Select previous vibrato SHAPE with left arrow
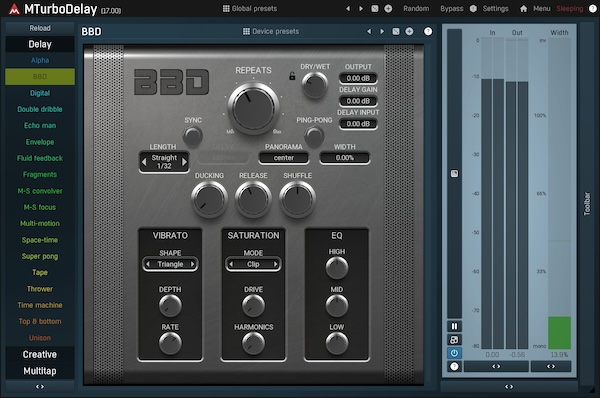The image size is (600, 398). coord(148,264)
